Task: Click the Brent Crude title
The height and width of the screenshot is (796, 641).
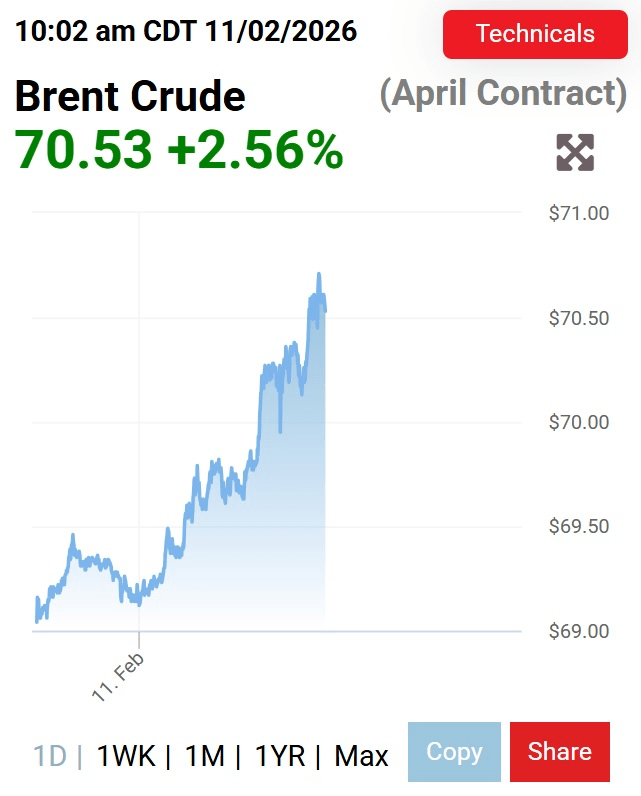Action: (130, 96)
